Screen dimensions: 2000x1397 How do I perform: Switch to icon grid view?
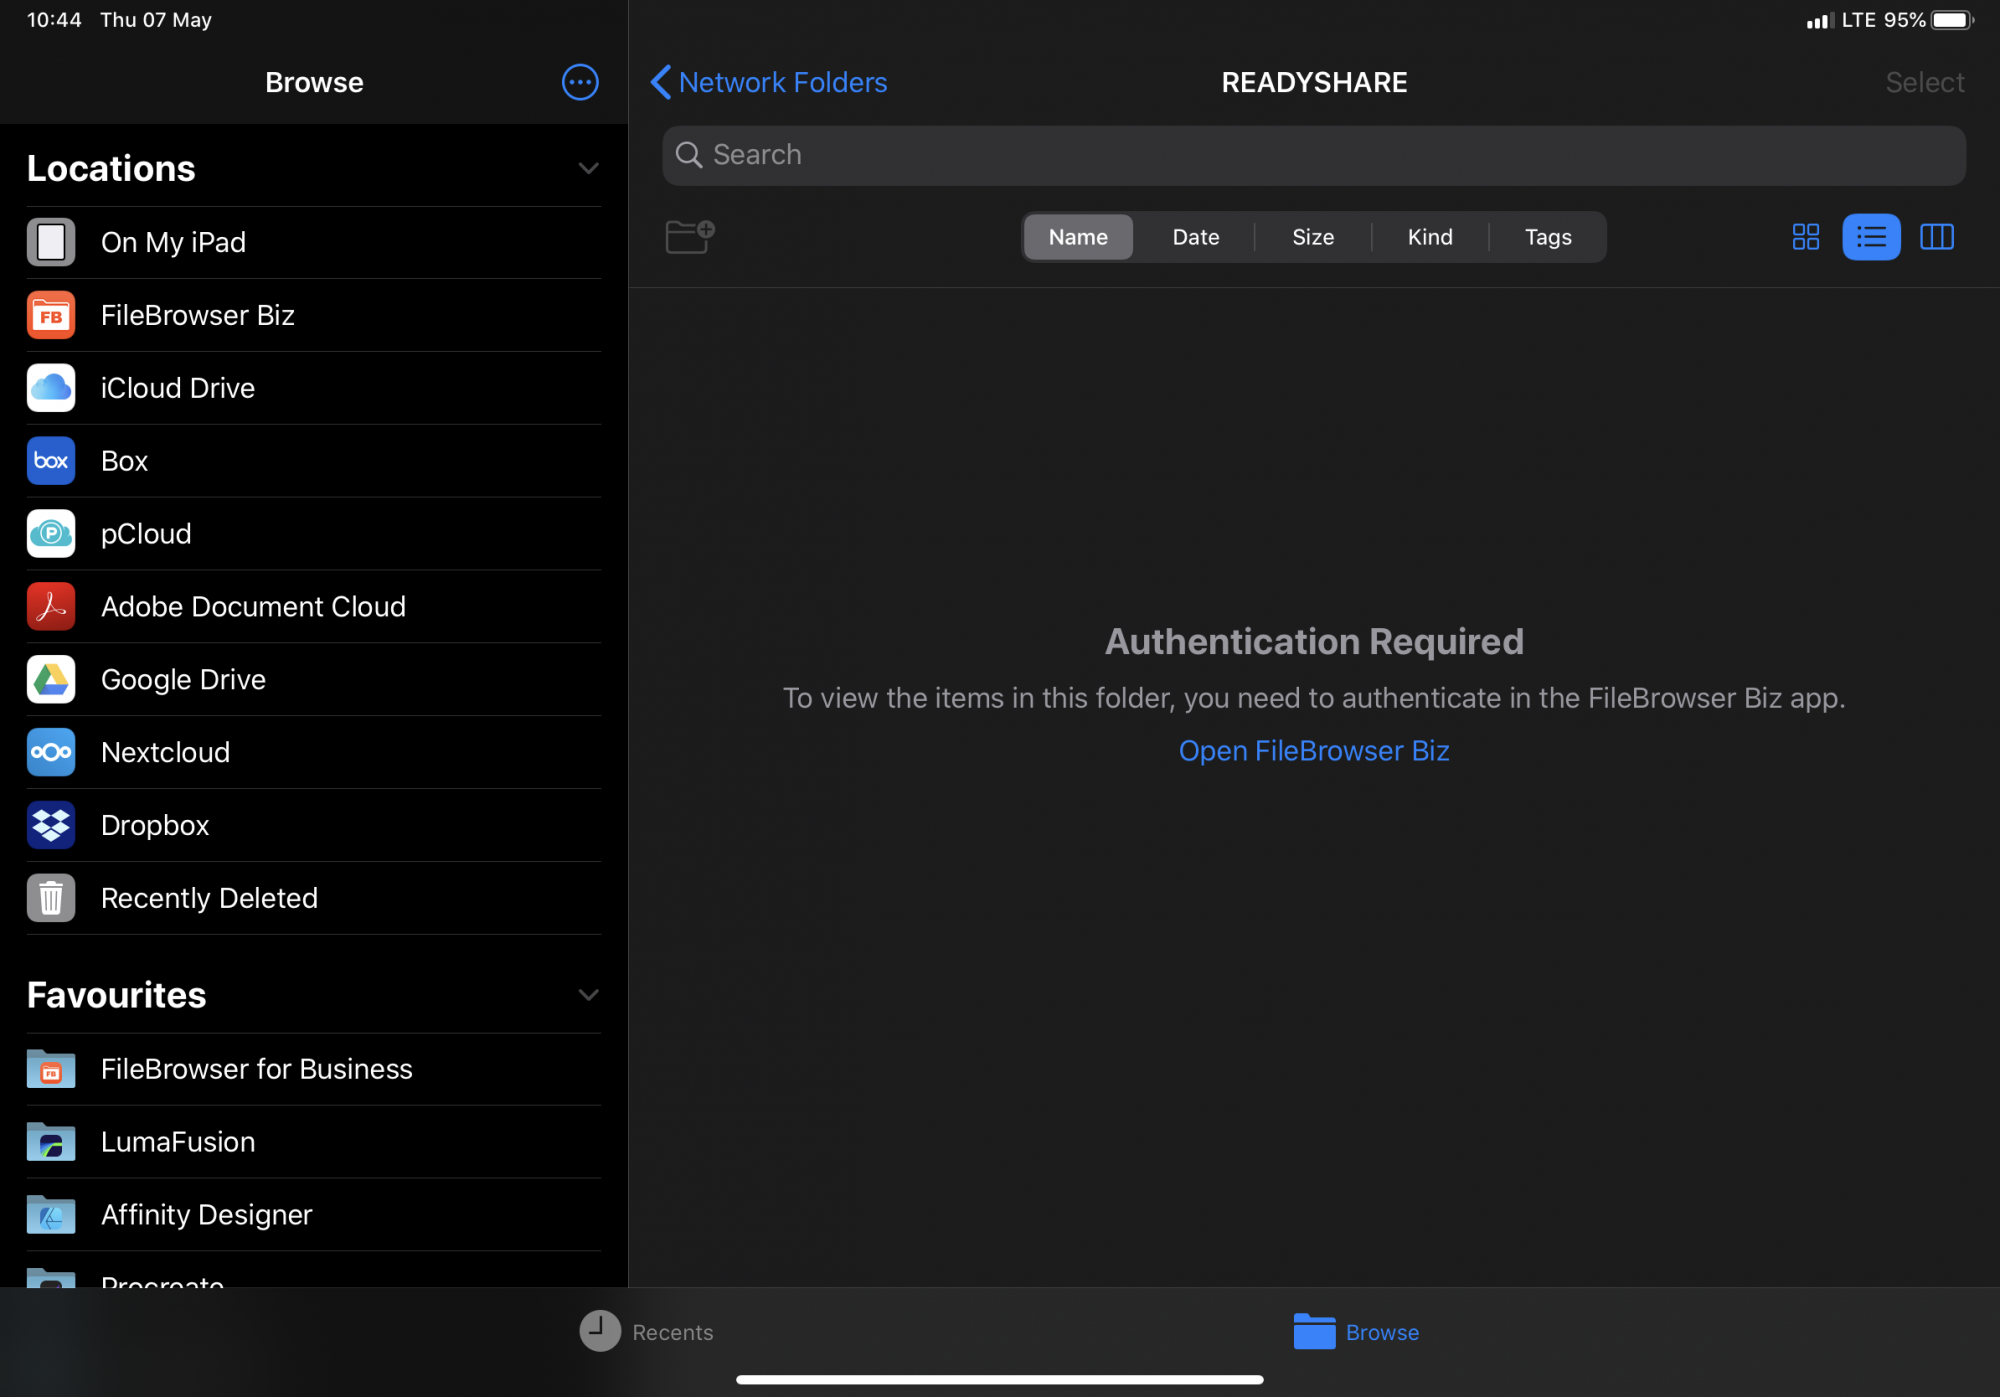pos(1806,237)
